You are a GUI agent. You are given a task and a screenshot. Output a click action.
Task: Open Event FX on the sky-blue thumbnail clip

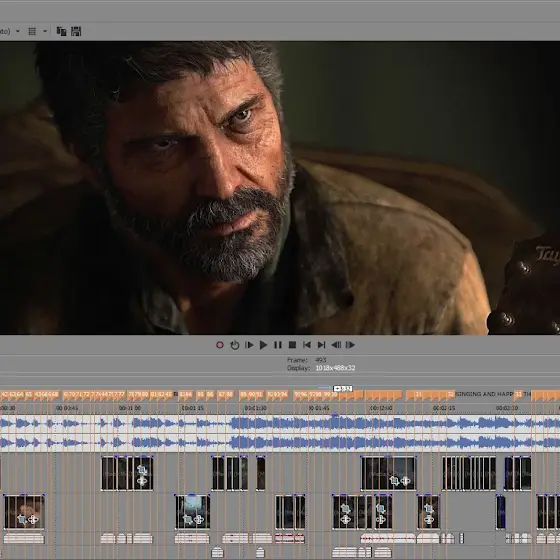pyautogui.click(x=199, y=519)
